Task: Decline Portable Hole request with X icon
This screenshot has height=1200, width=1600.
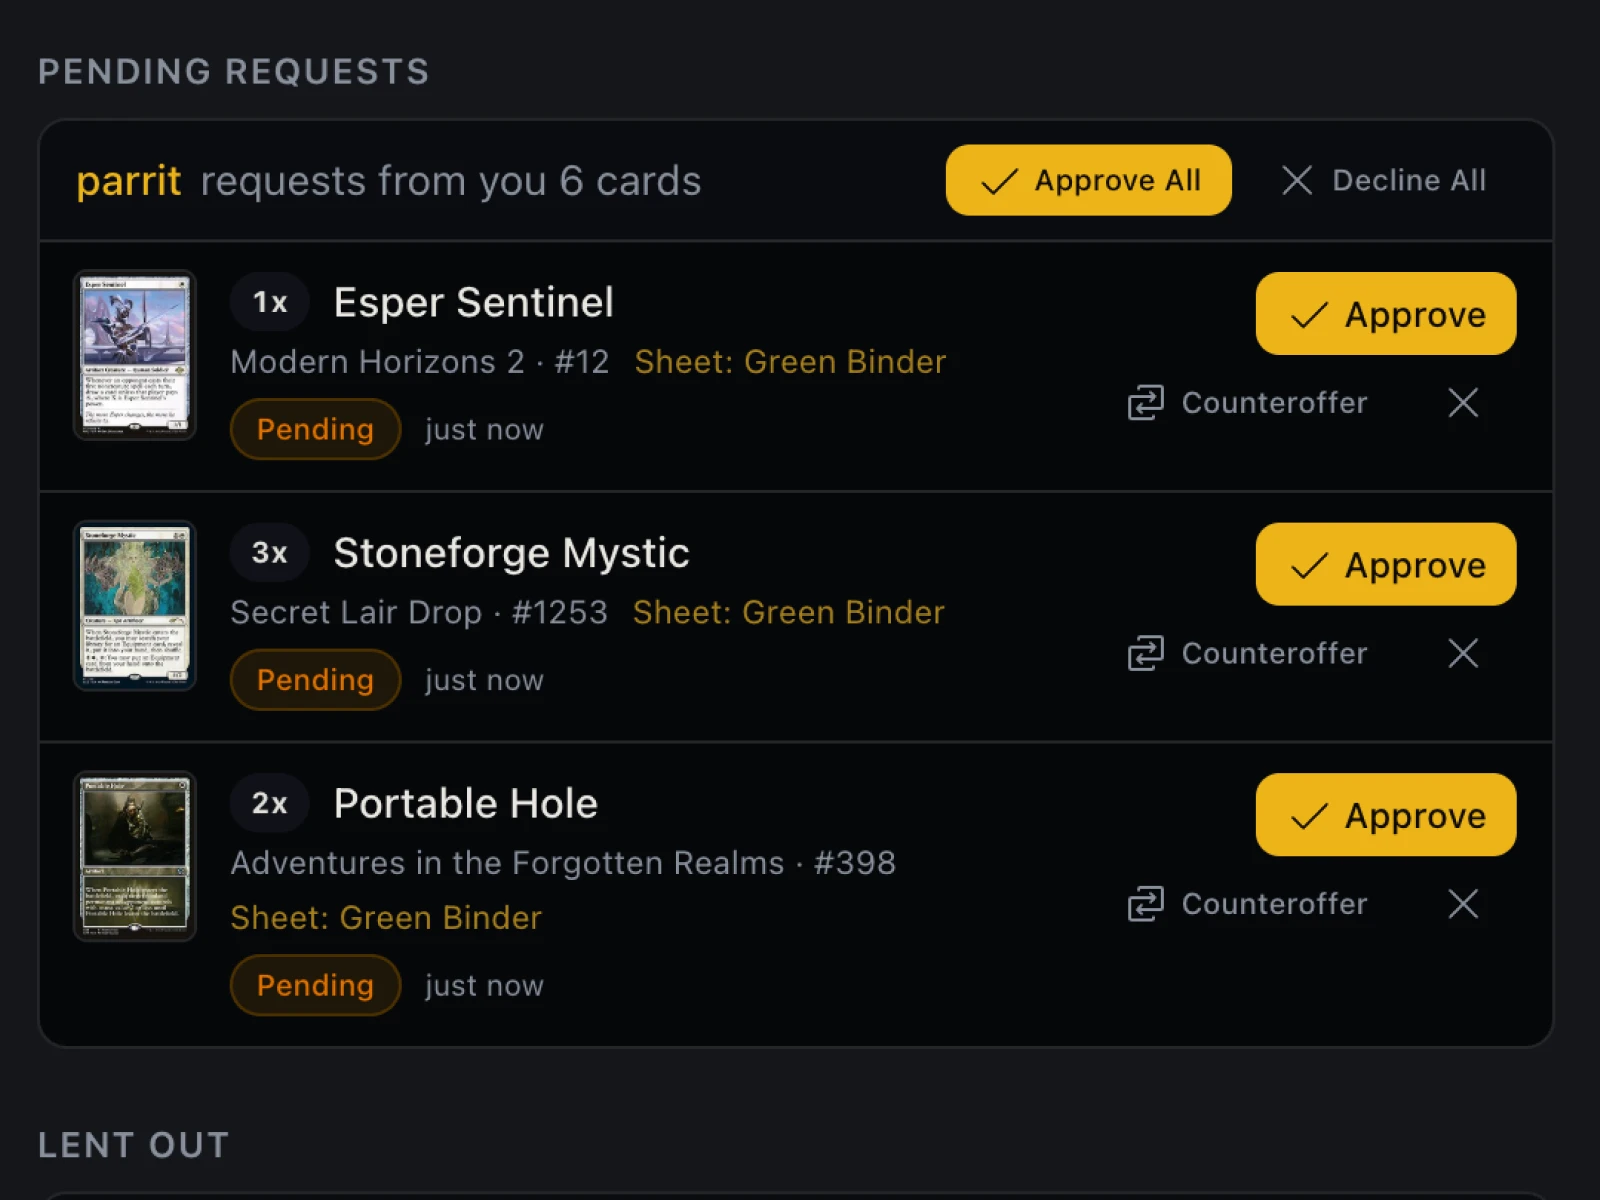Action: pyautogui.click(x=1463, y=904)
